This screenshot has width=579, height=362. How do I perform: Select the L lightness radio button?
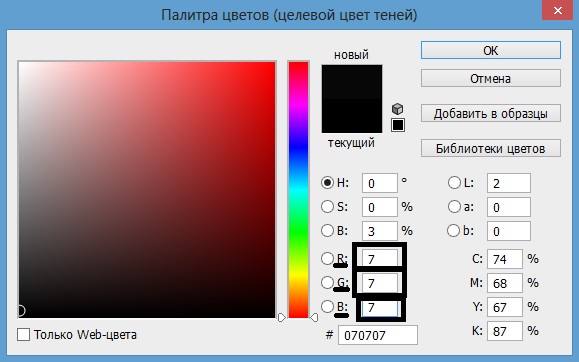click(x=454, y=183)
